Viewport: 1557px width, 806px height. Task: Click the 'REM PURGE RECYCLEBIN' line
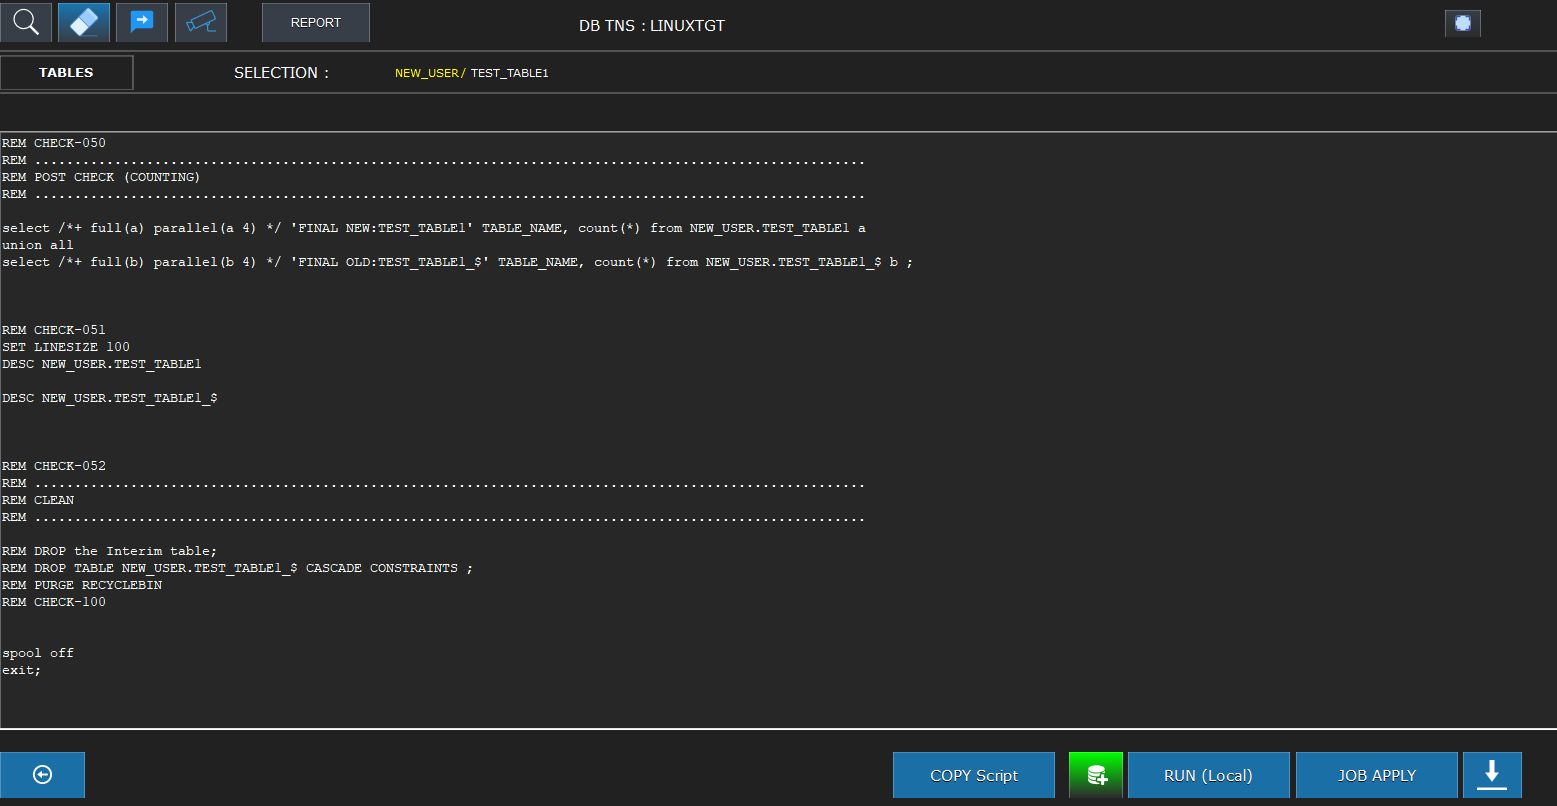(82, 585)
